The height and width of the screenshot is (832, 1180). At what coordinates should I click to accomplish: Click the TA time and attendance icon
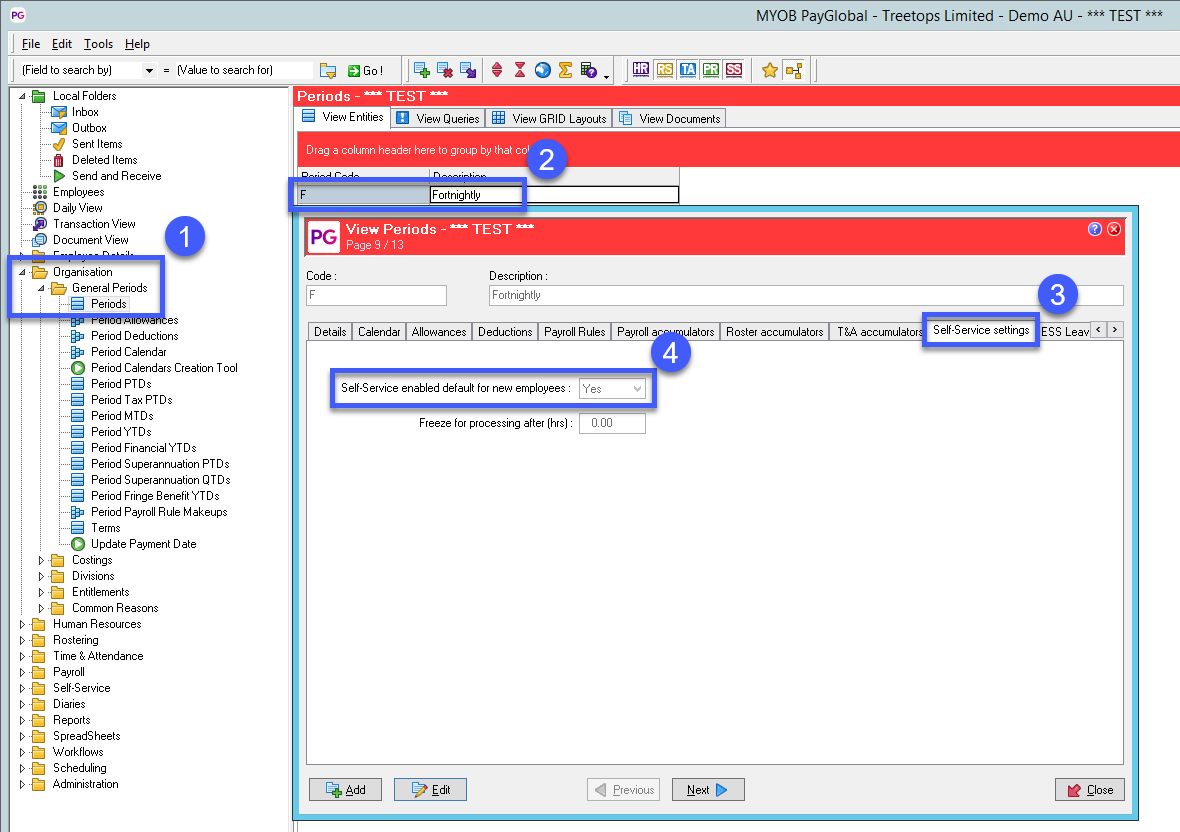[x=688, y=70]
